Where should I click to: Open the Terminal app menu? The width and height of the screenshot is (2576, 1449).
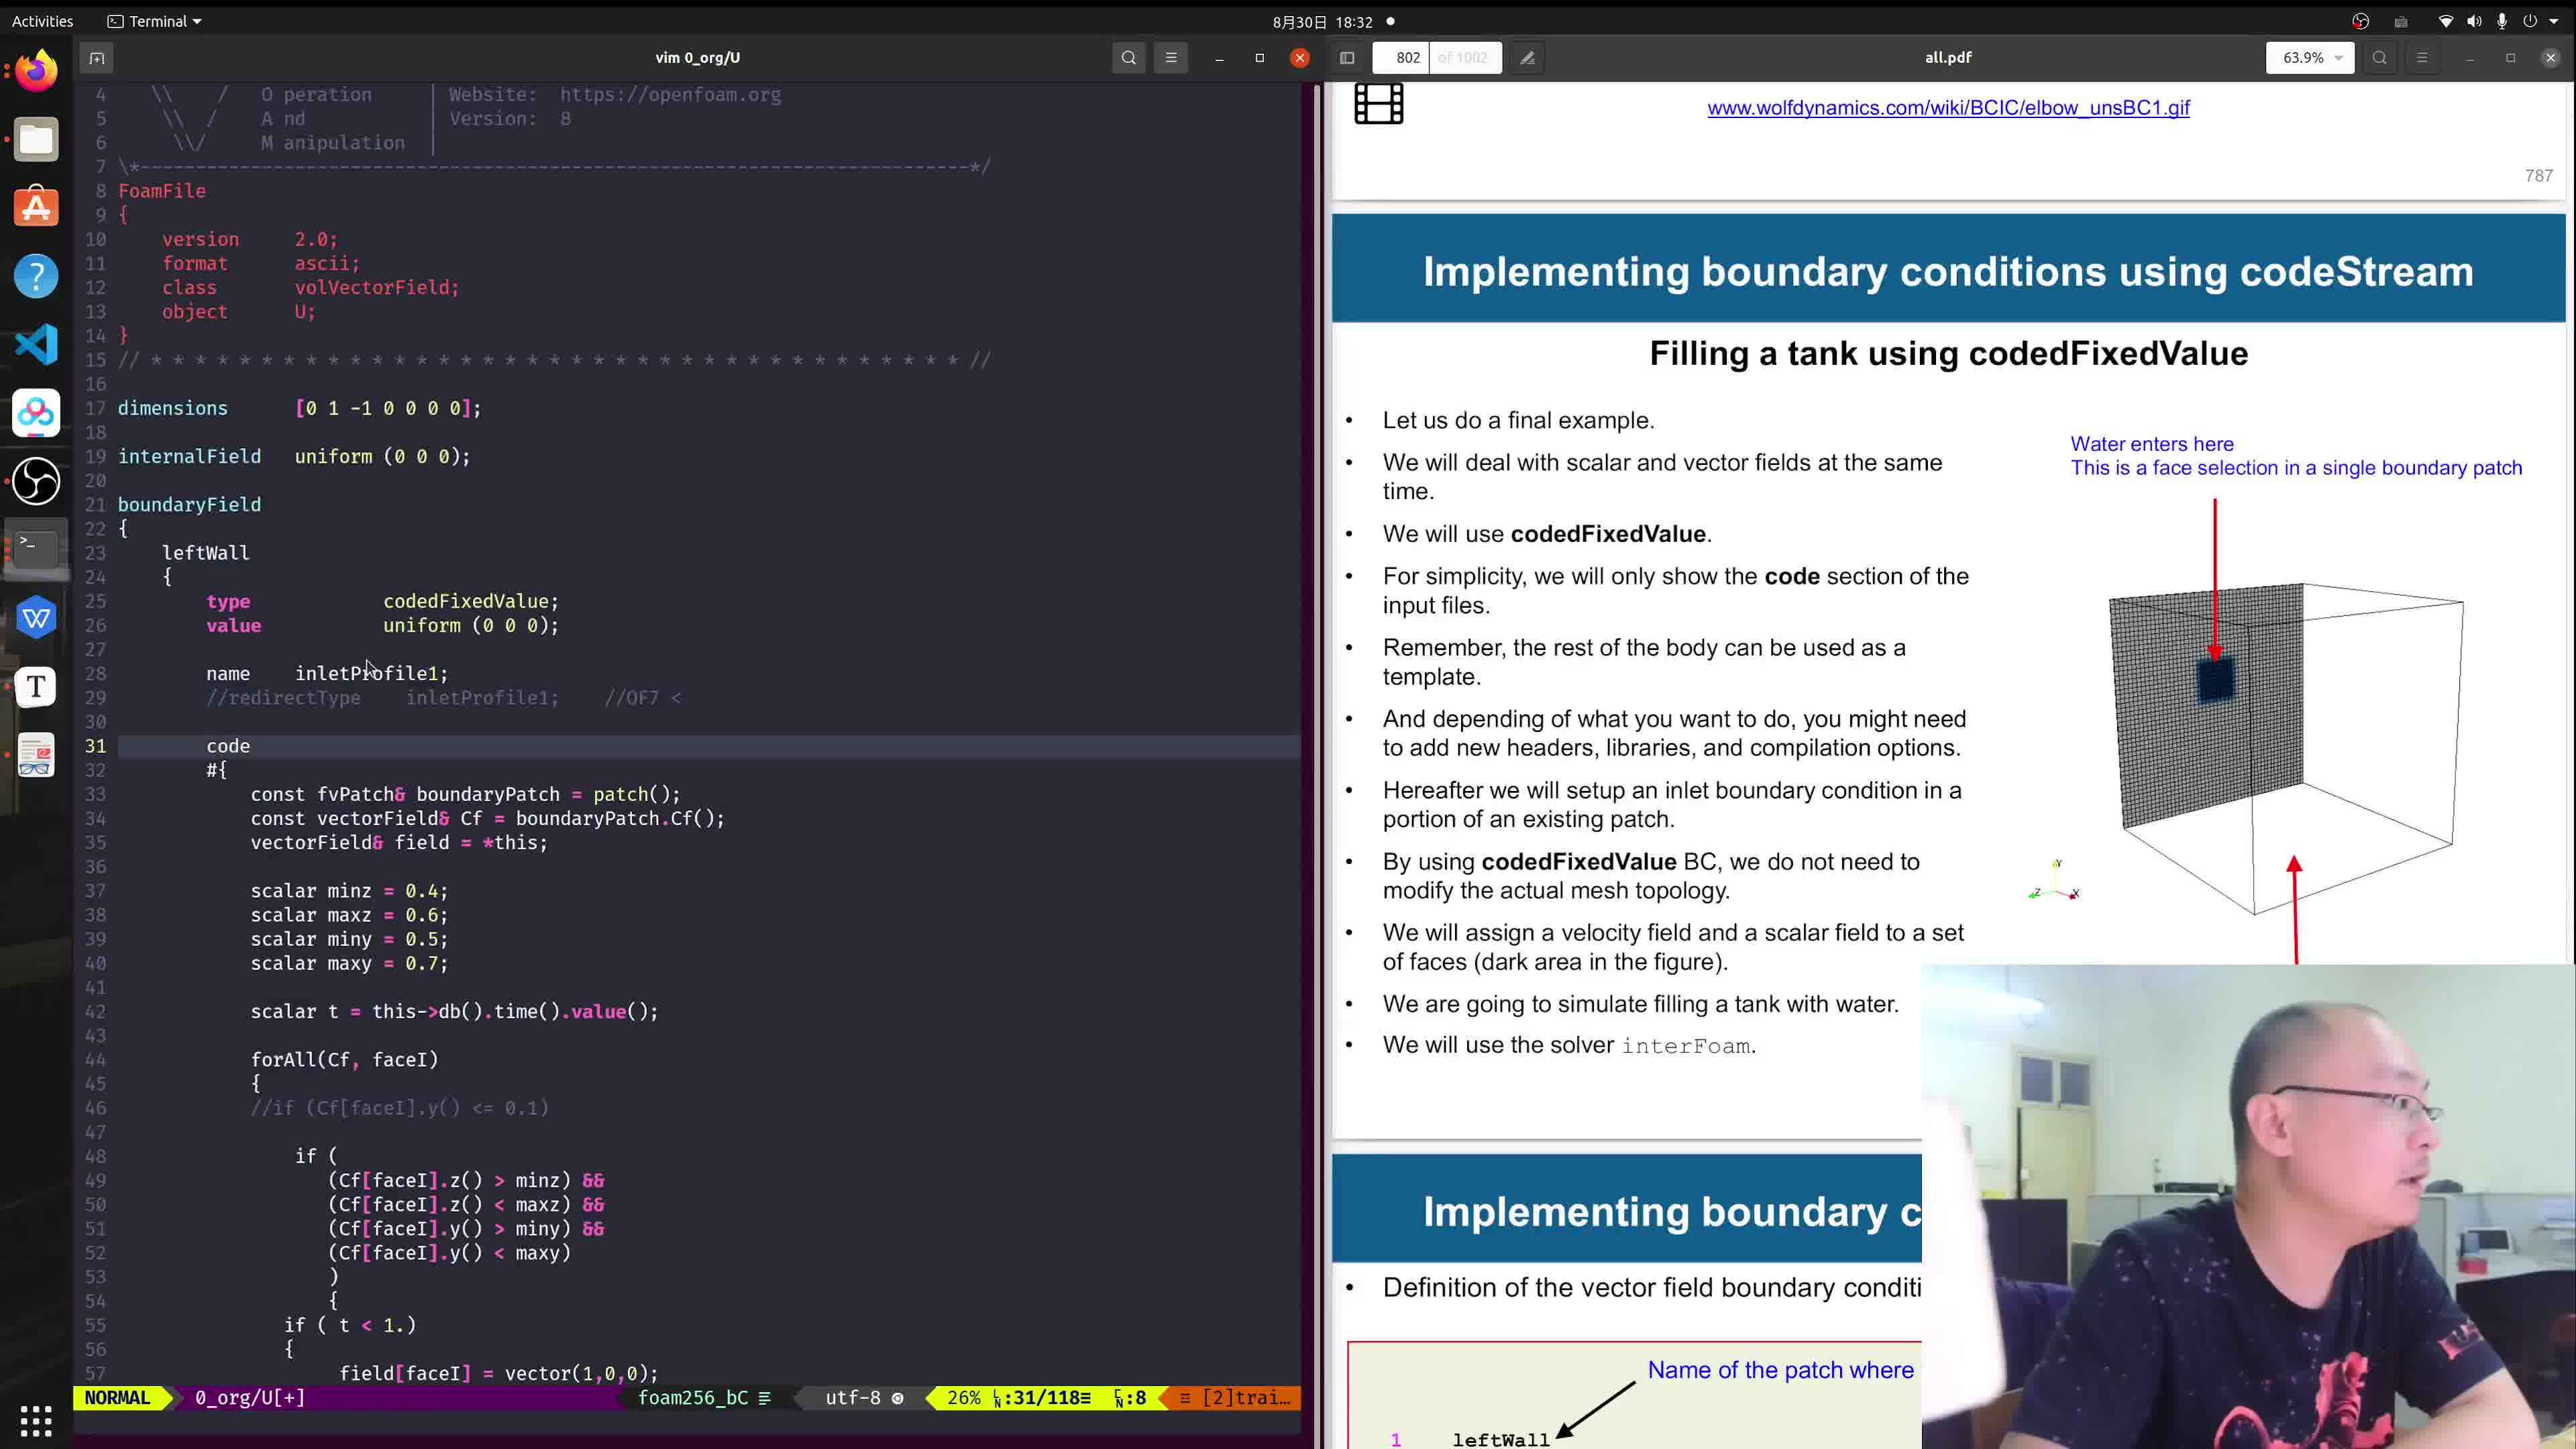click(x=155, y=21)
